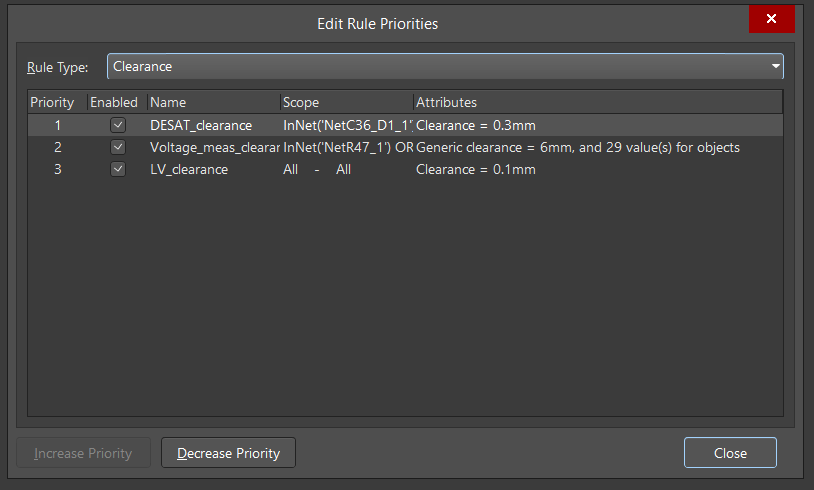Close the dialog with the red X icon

click(771, 19)
